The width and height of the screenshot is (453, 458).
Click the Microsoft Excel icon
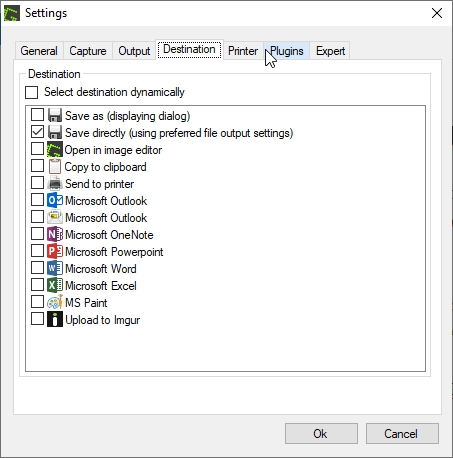[x=55, y=285]
